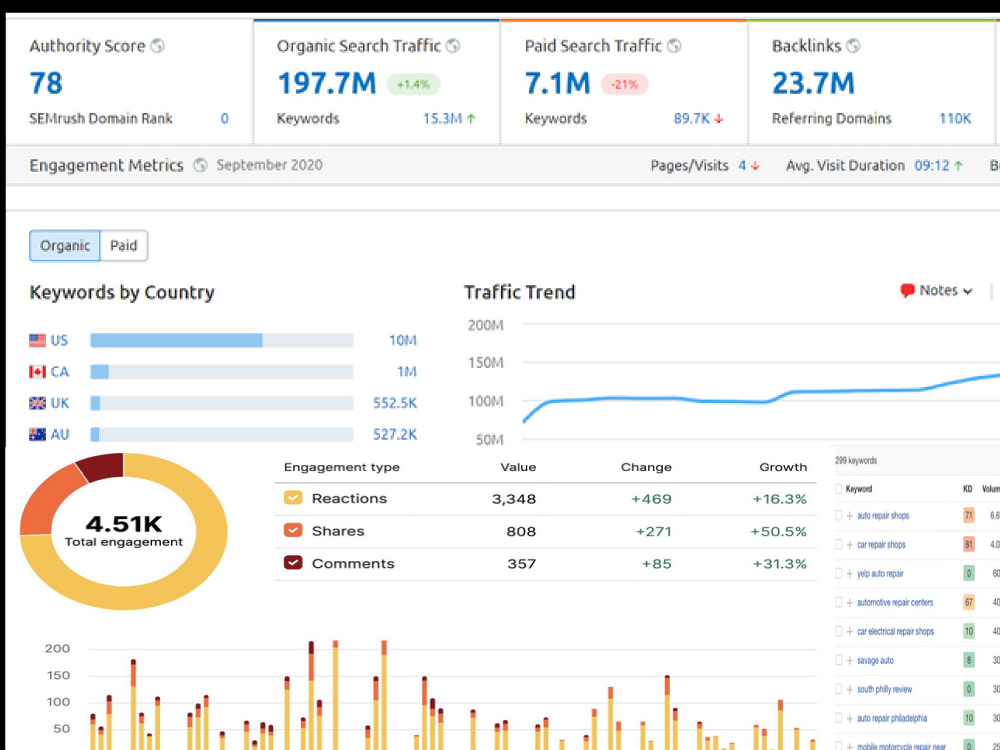This screenshot has height=750, width=1000.
Task: Click the plus icon for south philly review
Action: tap(849, 689)
